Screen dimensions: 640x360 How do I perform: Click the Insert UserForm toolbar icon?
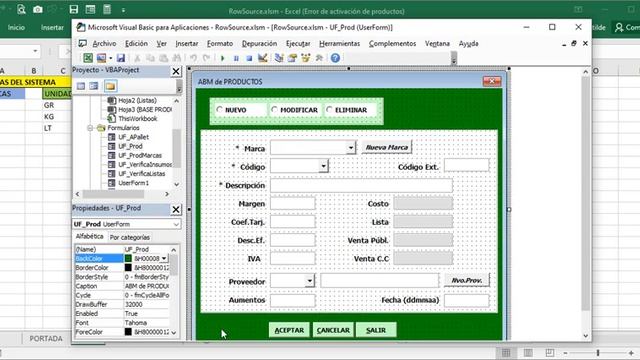(x=101, y=58)
